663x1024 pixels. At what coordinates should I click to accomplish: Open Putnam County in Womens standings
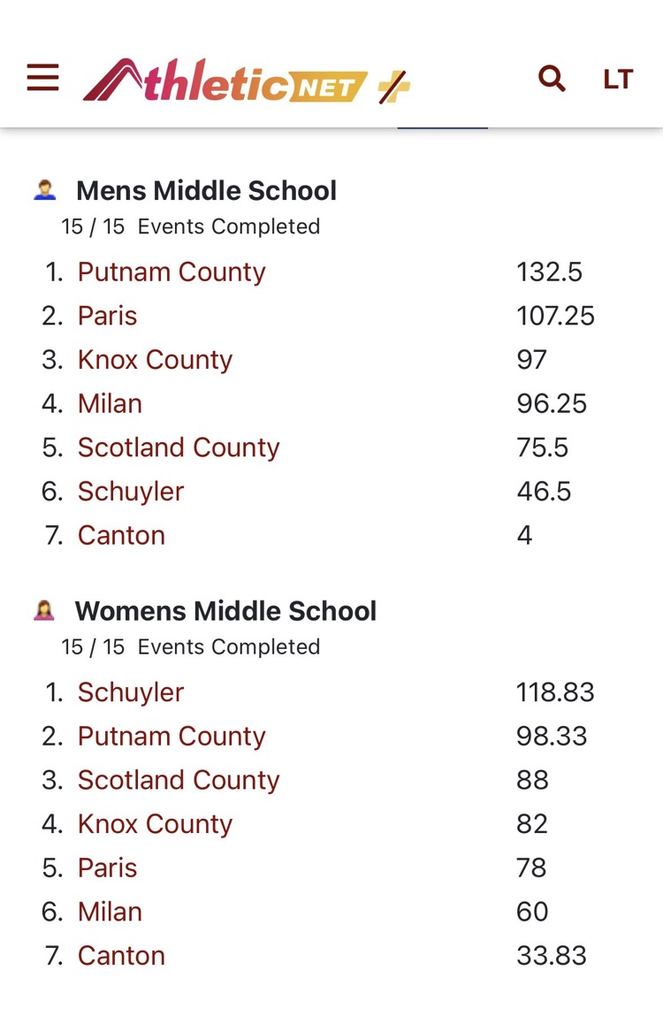[171, 736]
